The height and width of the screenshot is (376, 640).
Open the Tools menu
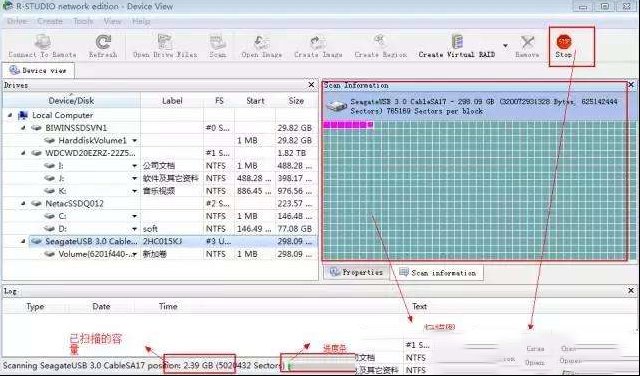pos(83,21)
